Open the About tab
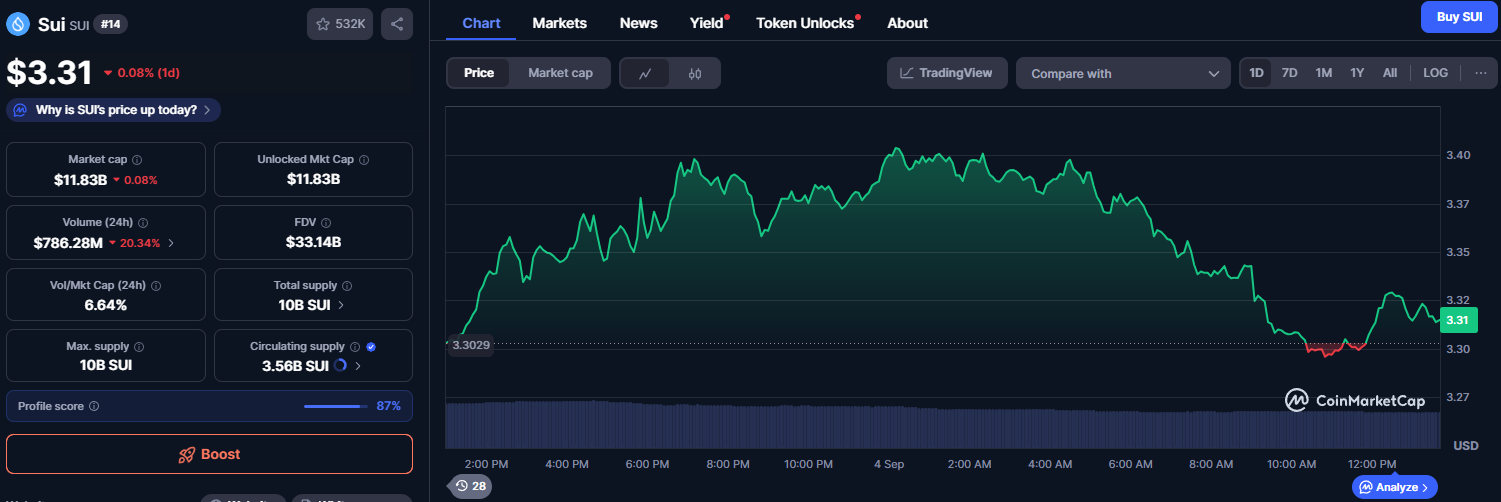 click(907, 23)
